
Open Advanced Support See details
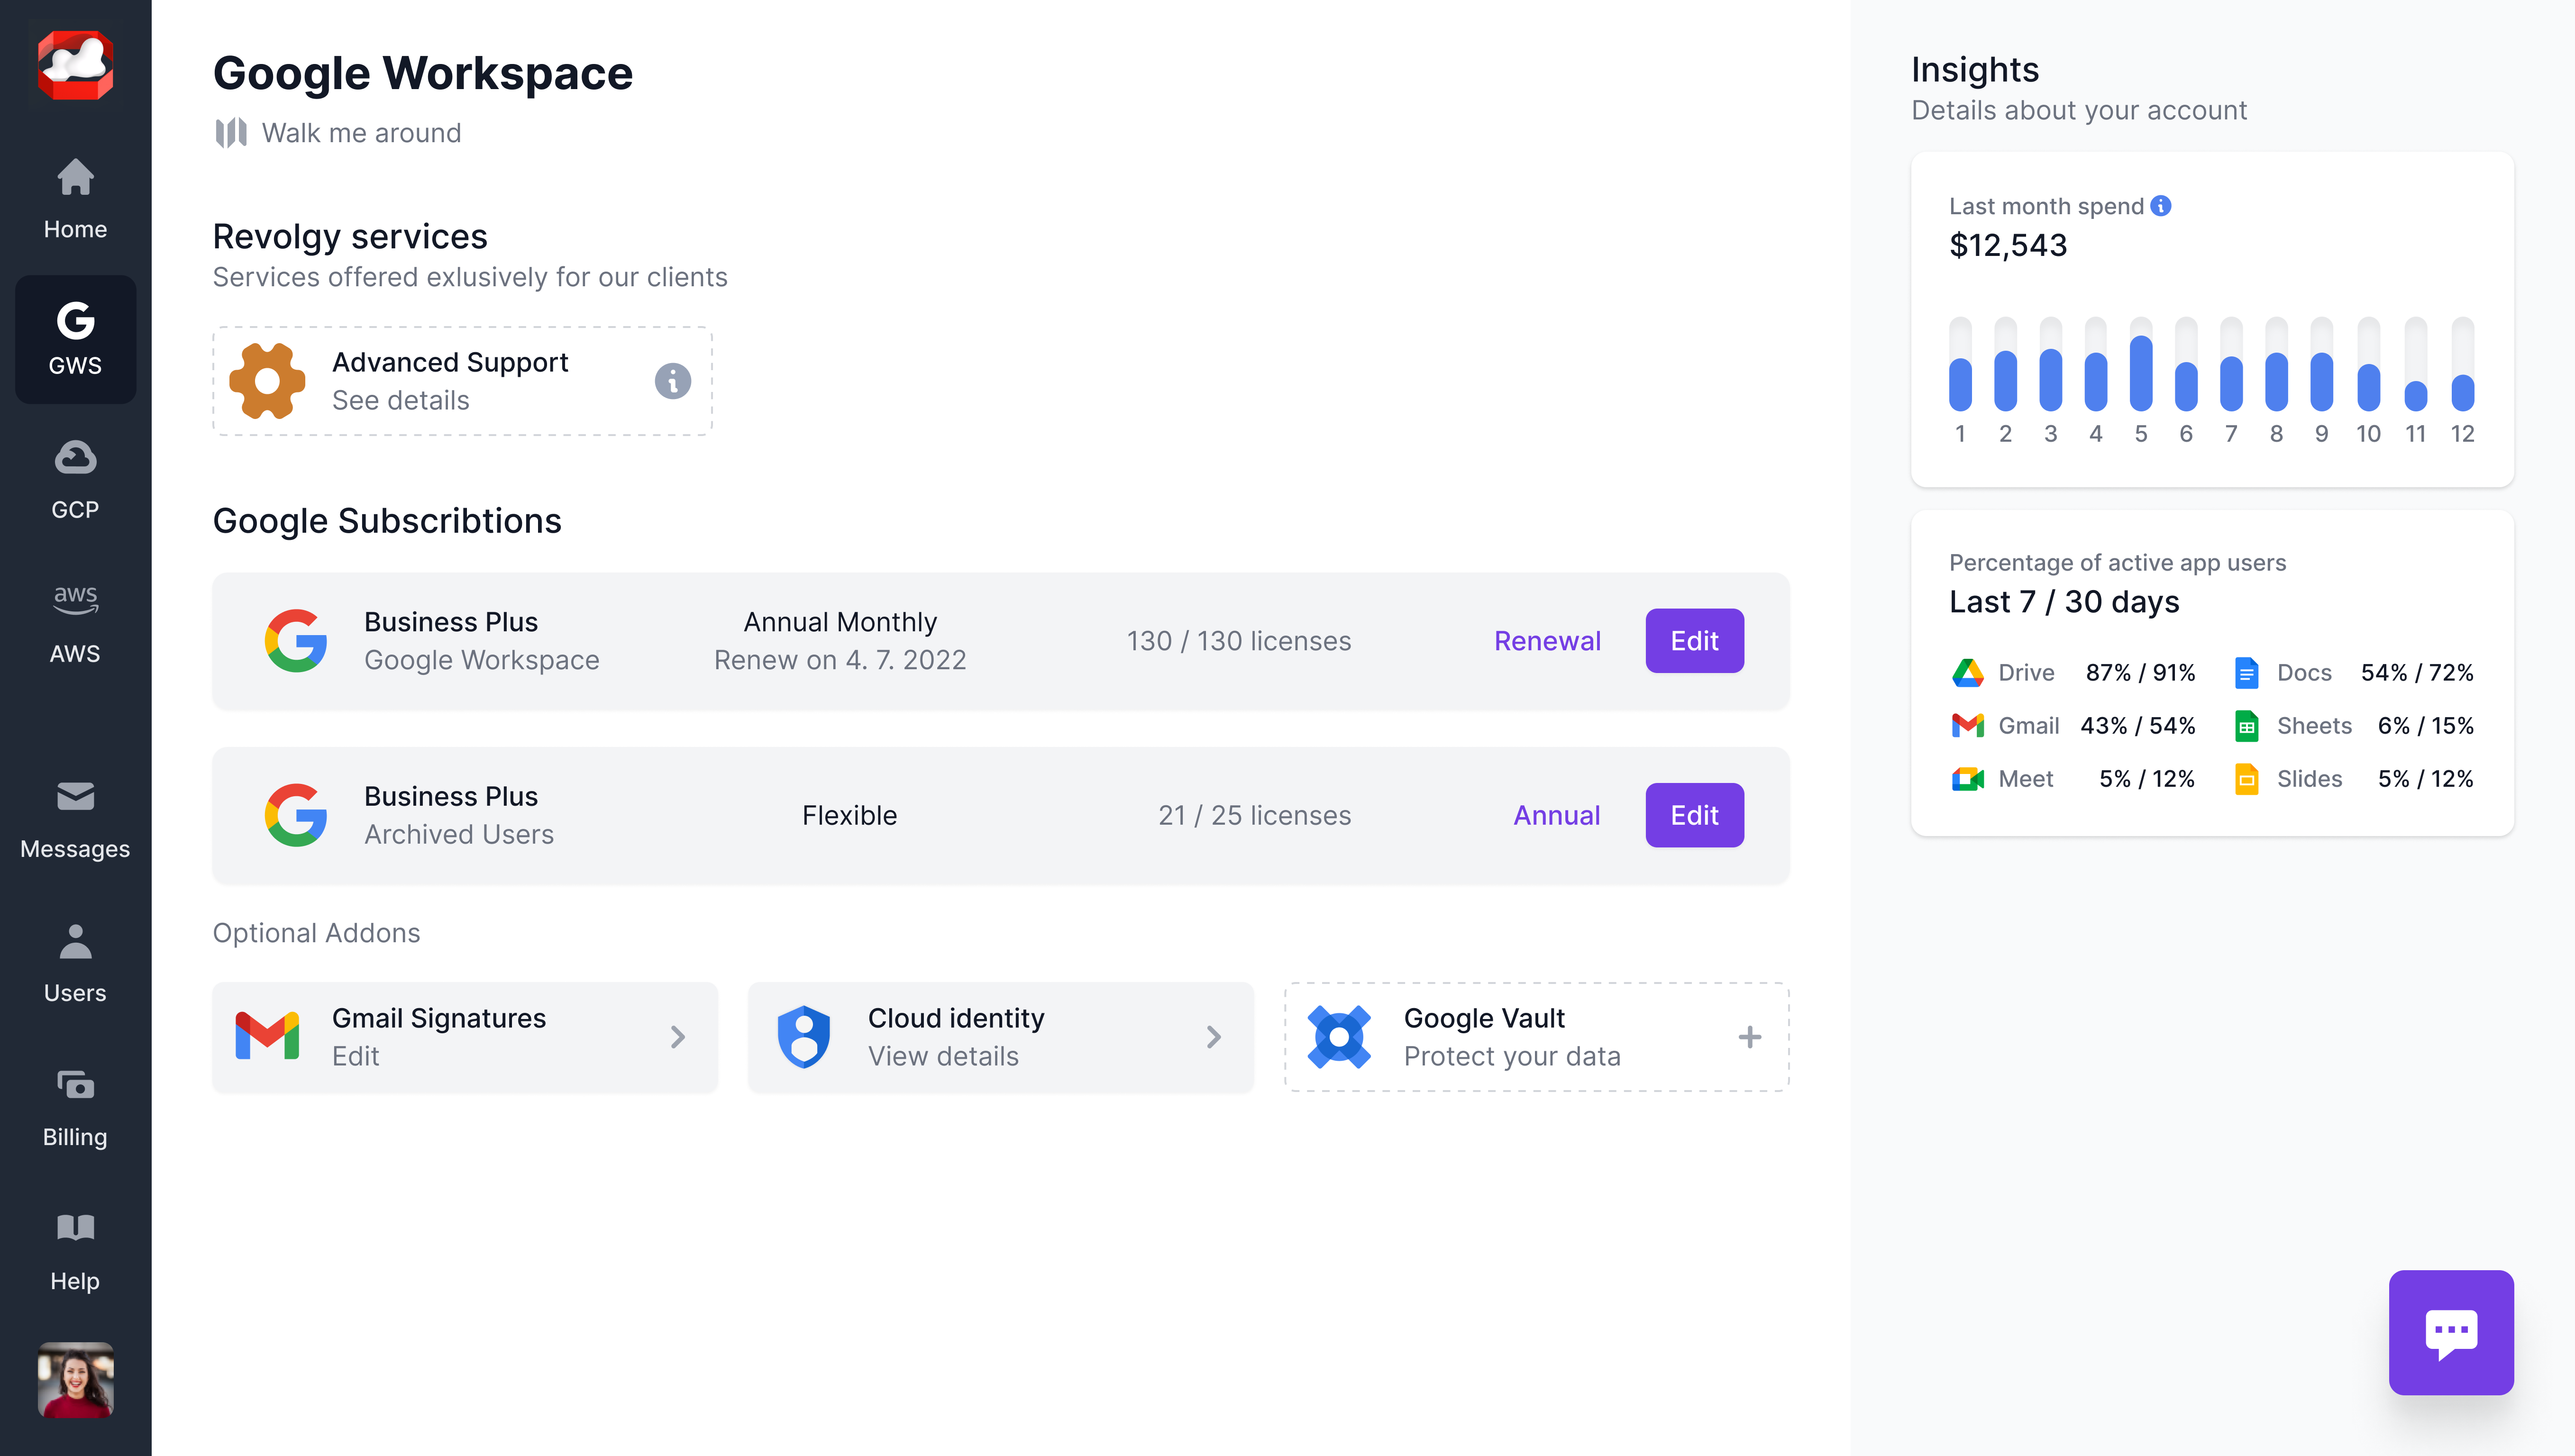pyautogui.click(x=400, y=400)
